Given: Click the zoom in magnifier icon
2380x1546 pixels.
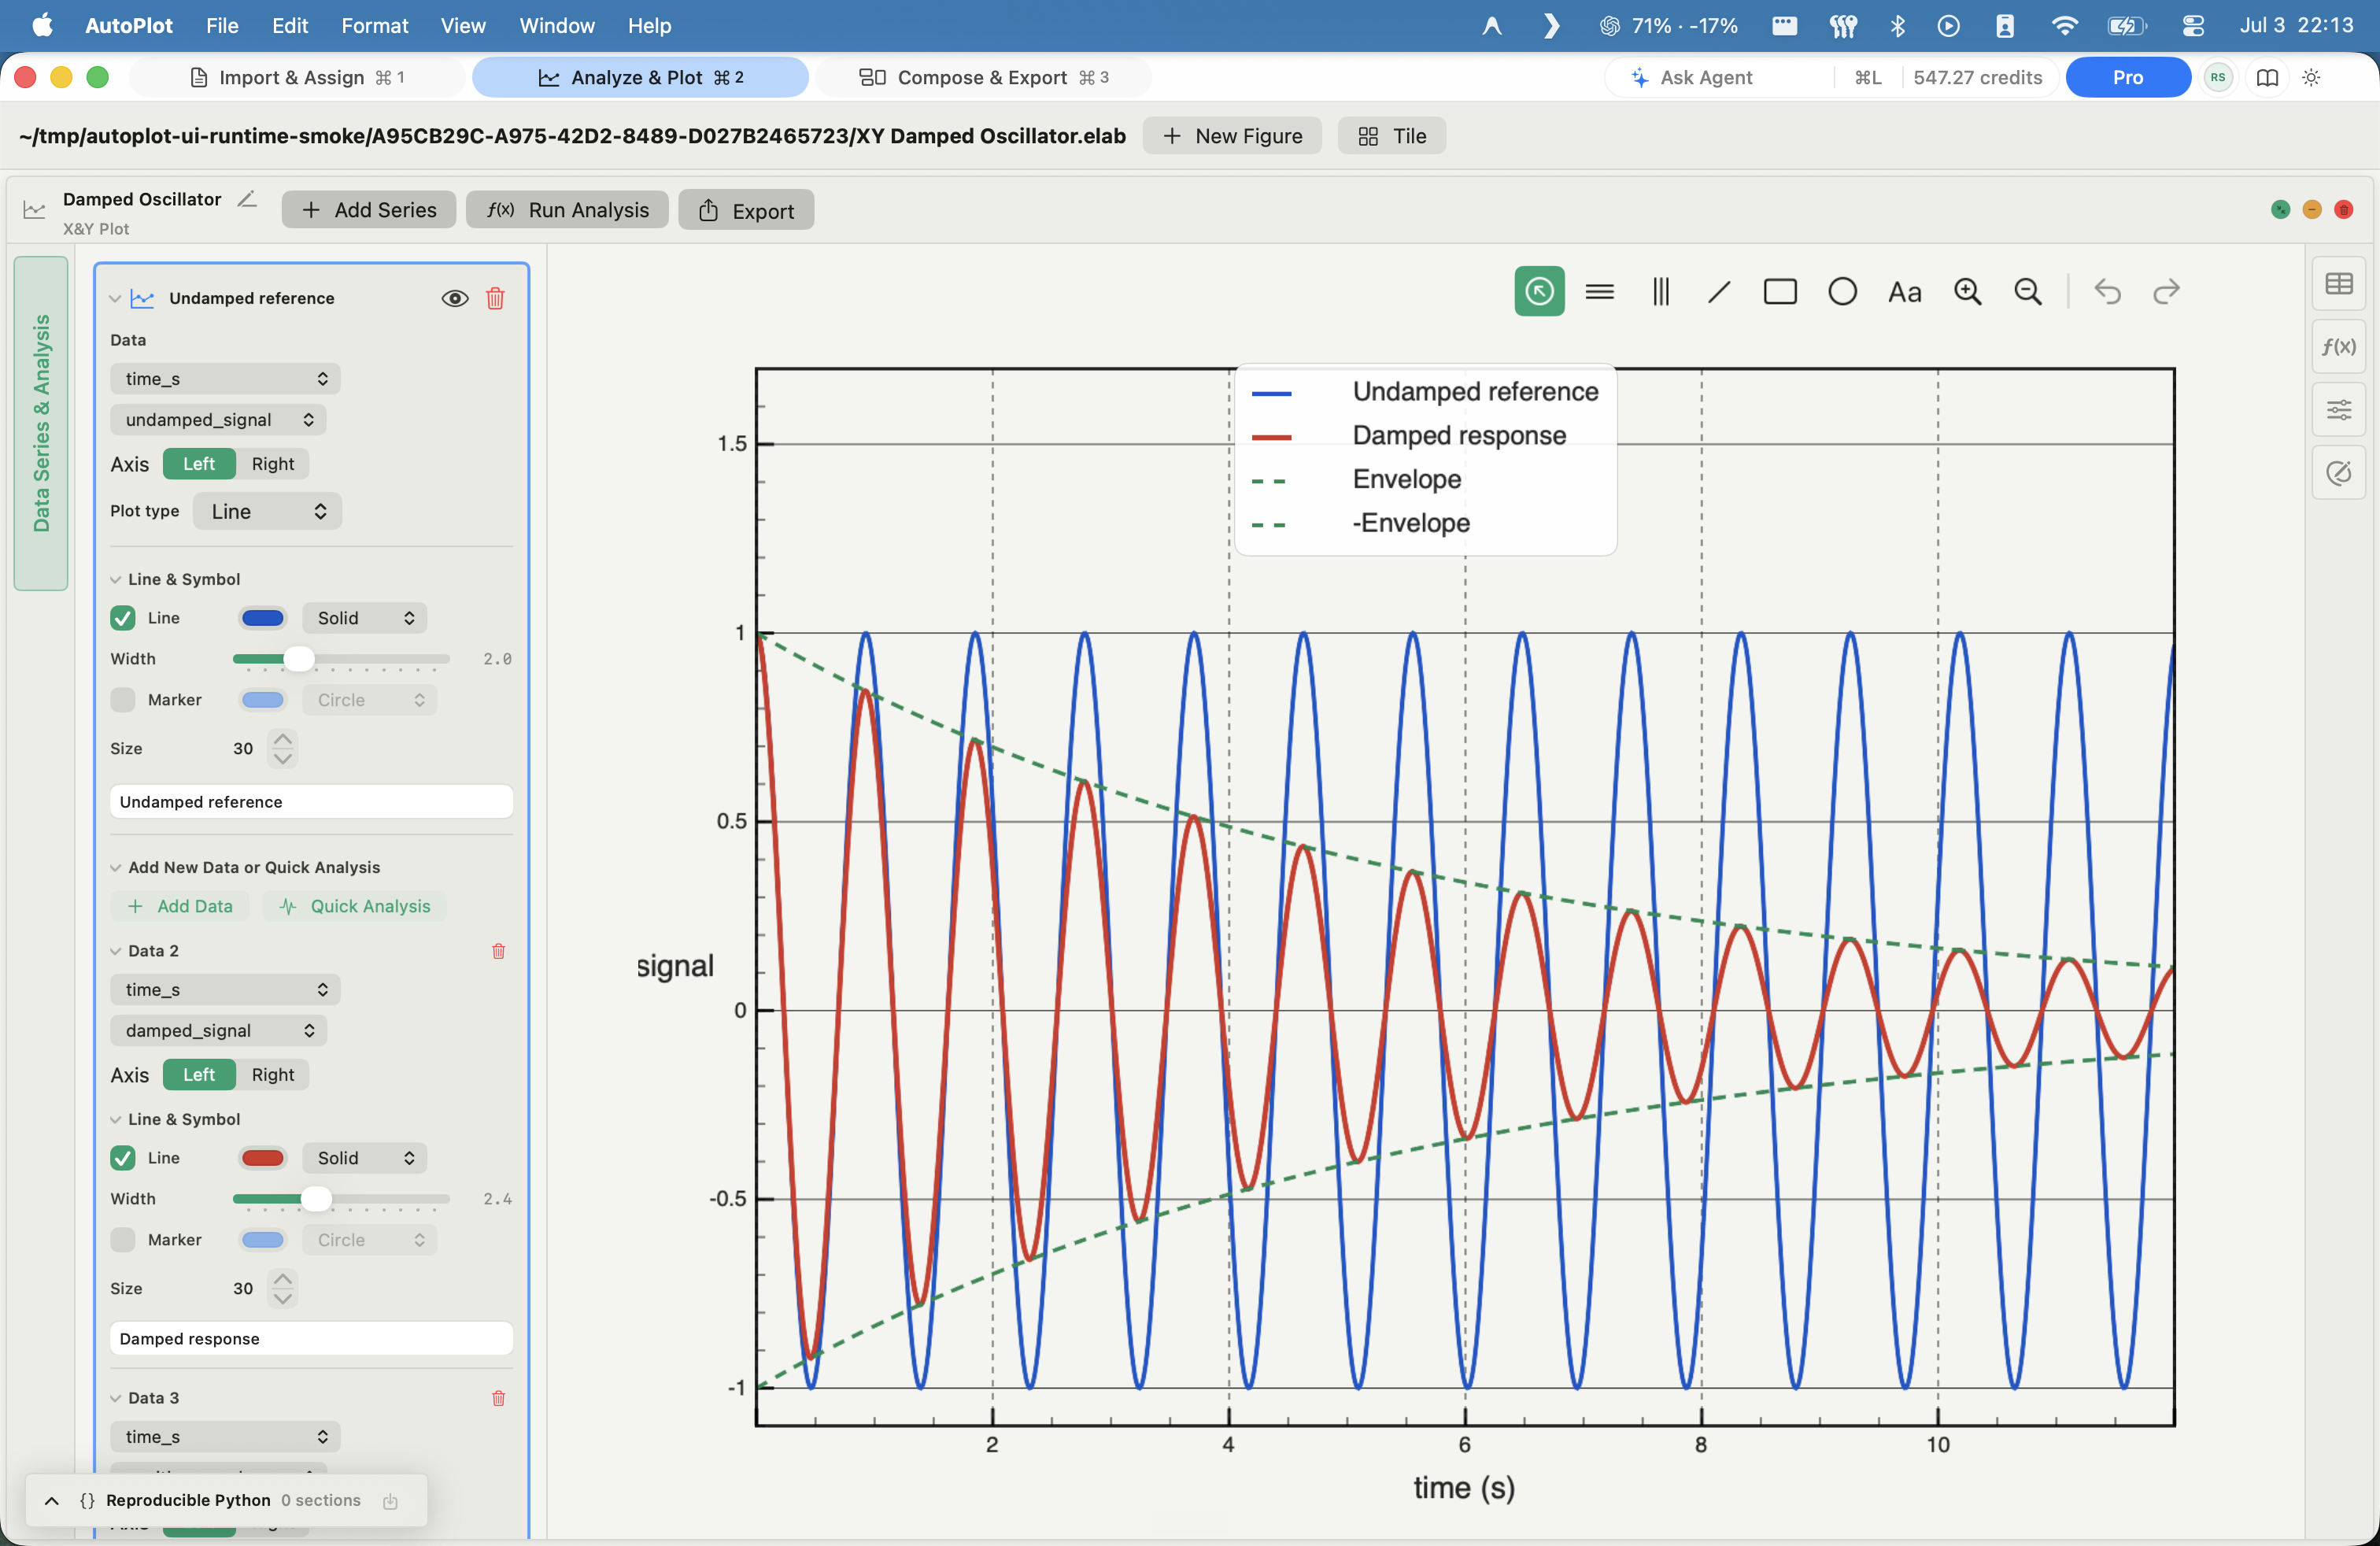Looking at the screenshot, I should pyautogui.click(x=1967, y=291).
